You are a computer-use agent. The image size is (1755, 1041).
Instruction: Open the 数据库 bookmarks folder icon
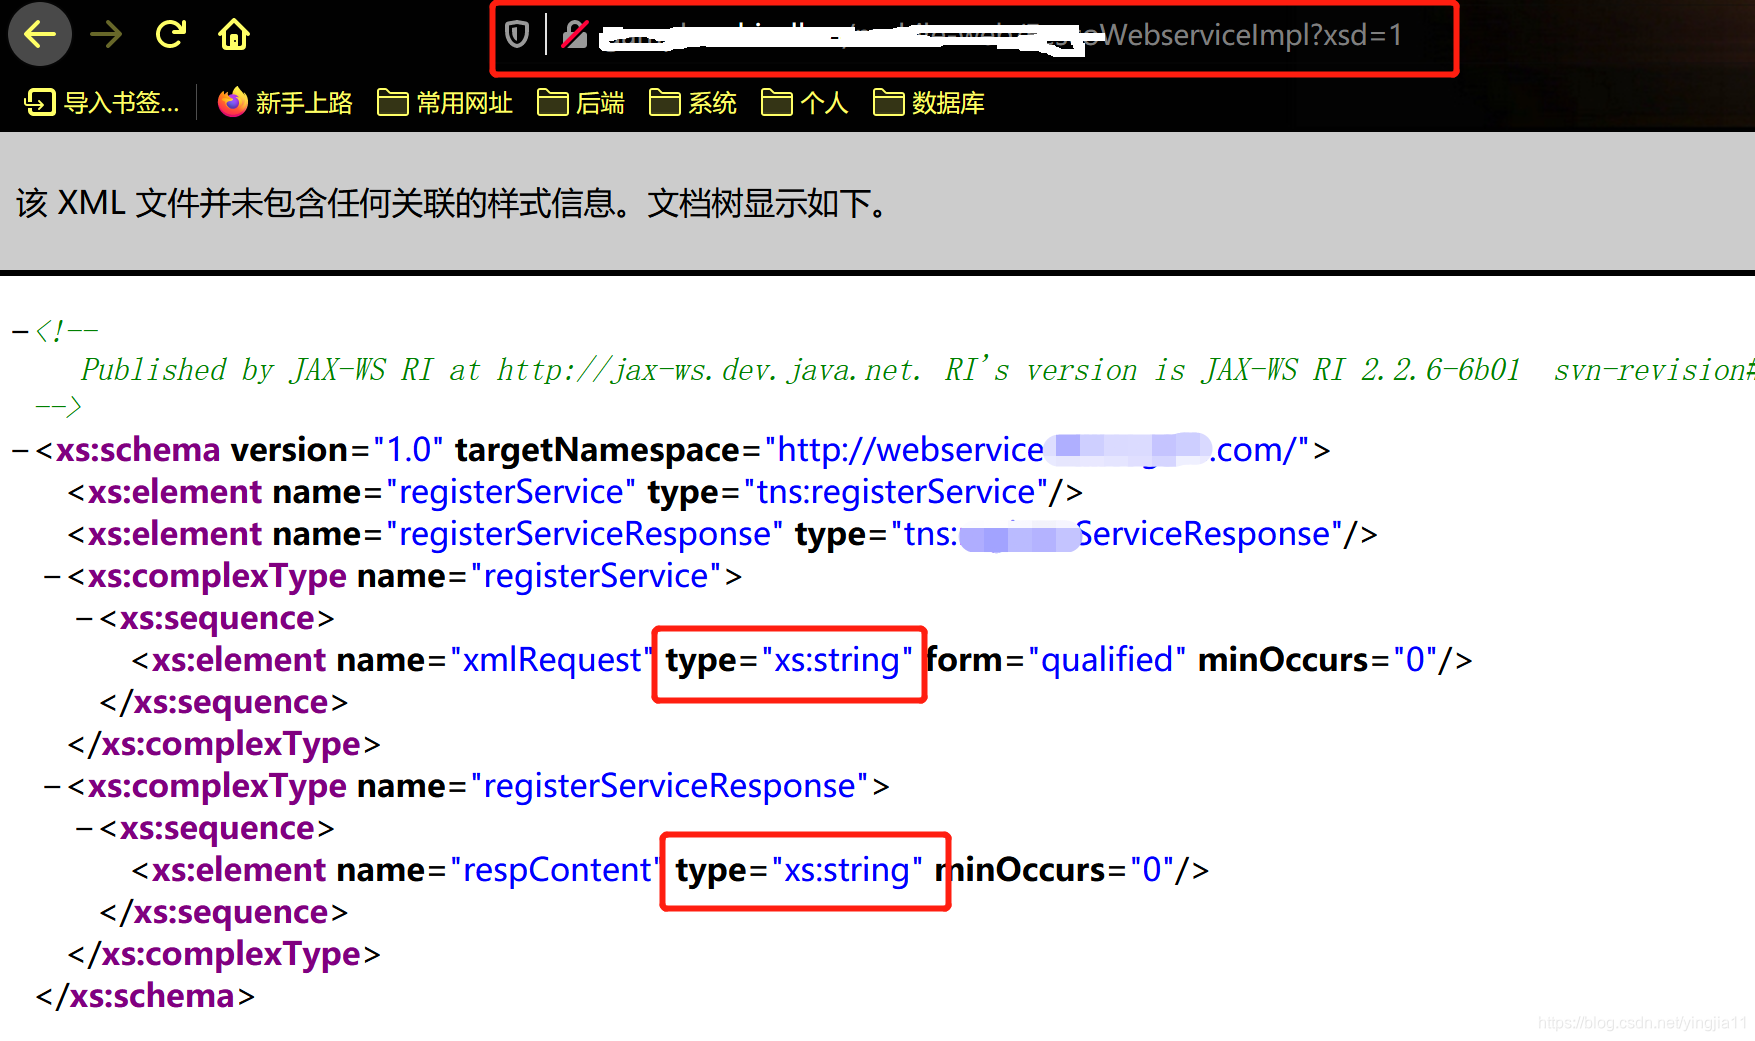coord(889,101)
